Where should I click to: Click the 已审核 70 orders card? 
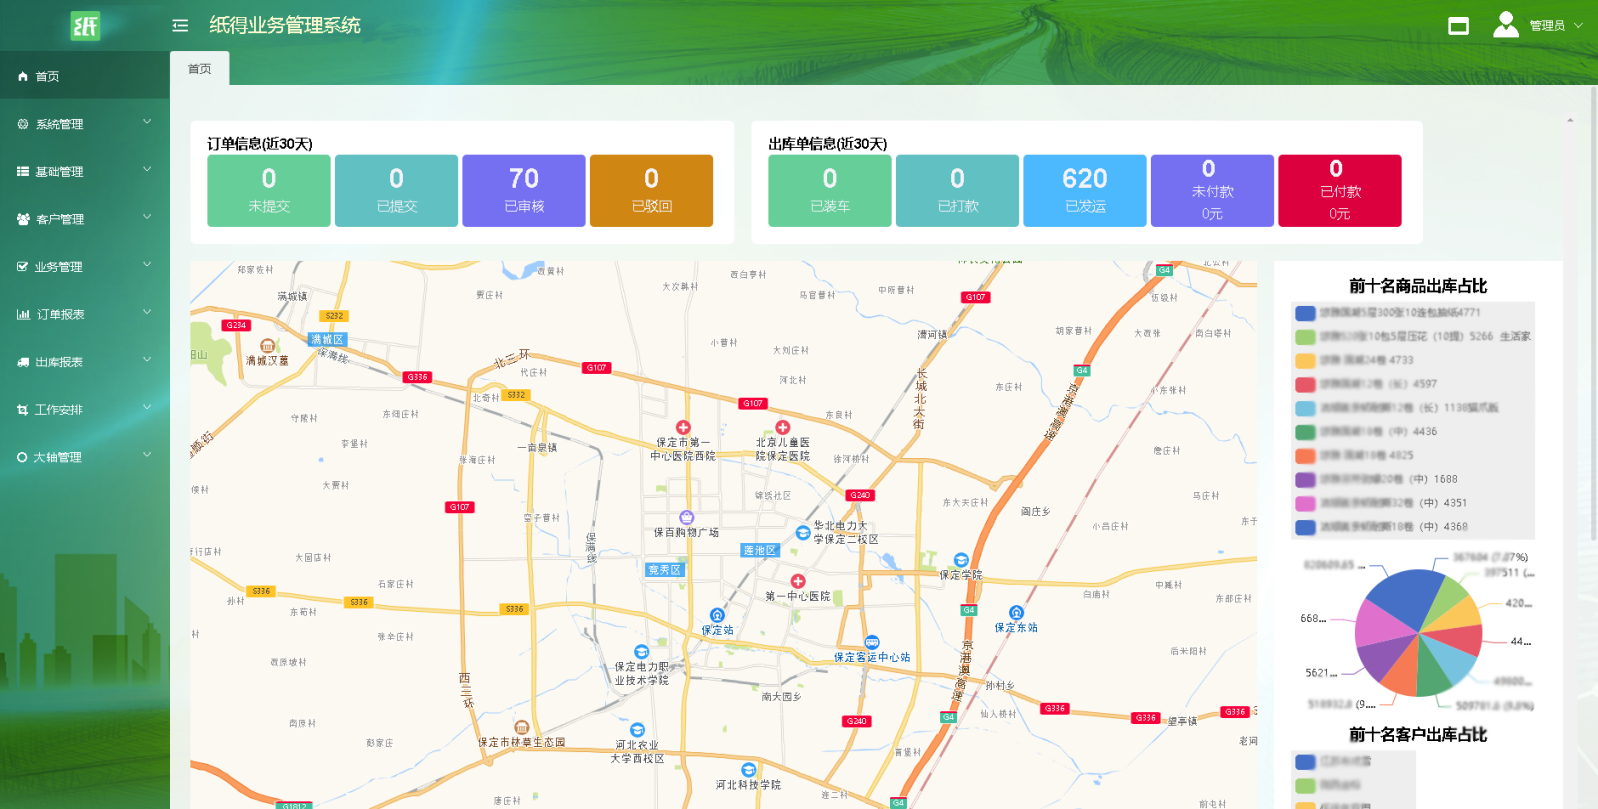click(x=523, y=190)
